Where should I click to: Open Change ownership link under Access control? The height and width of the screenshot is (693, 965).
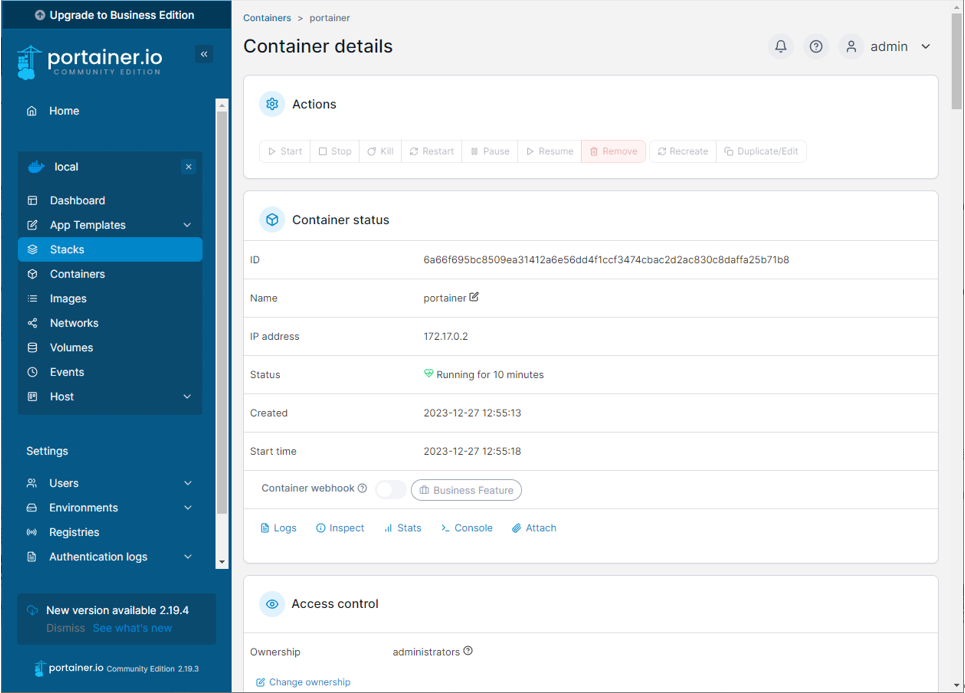(303, 681)
